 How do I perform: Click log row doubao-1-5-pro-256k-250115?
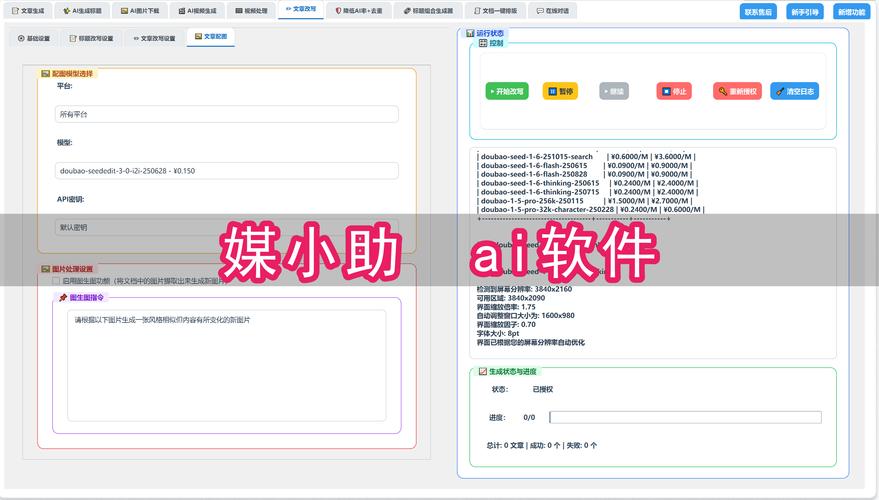pyautogui.click(x=585, y=201)
